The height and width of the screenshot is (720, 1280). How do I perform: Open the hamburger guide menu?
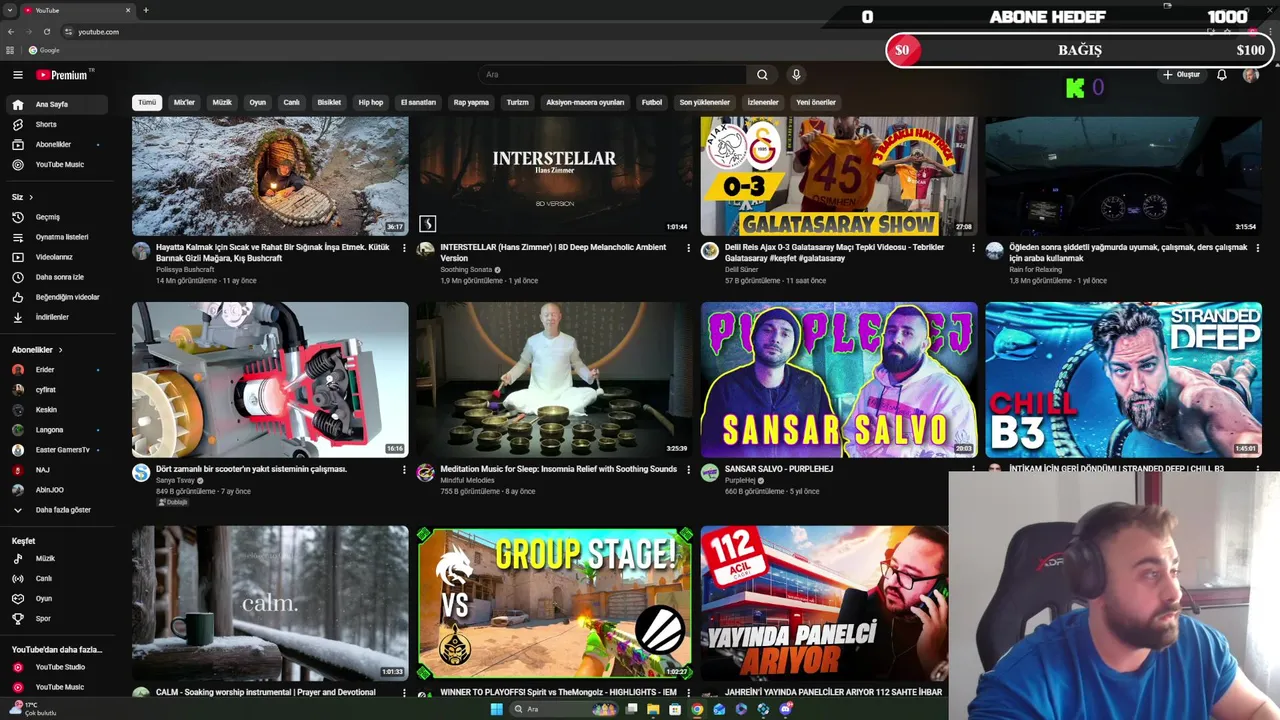click(17, 75)
